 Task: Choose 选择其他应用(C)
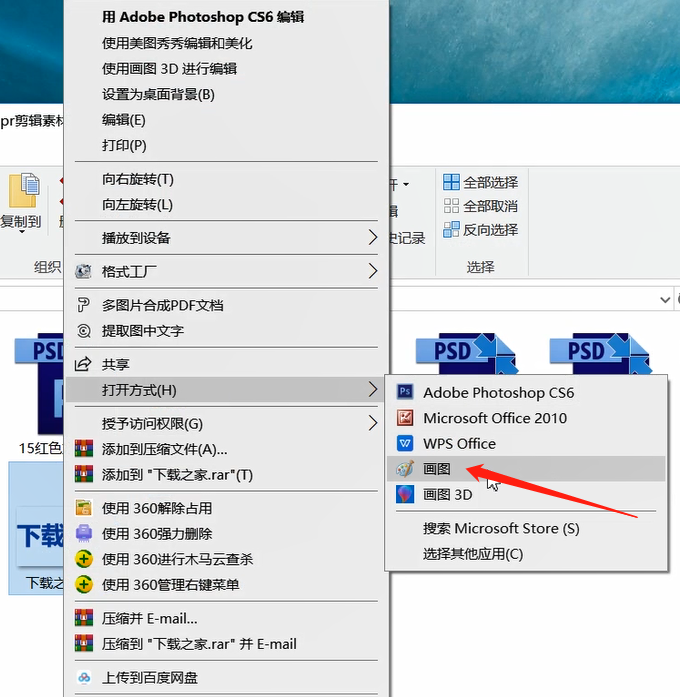(x=473, y=554)
